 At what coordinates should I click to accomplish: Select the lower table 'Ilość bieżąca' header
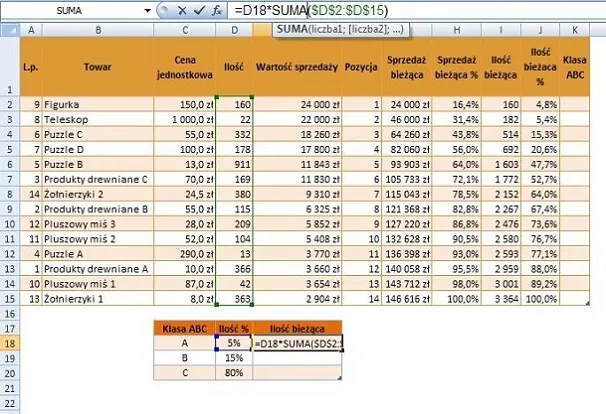coord(297,329)
